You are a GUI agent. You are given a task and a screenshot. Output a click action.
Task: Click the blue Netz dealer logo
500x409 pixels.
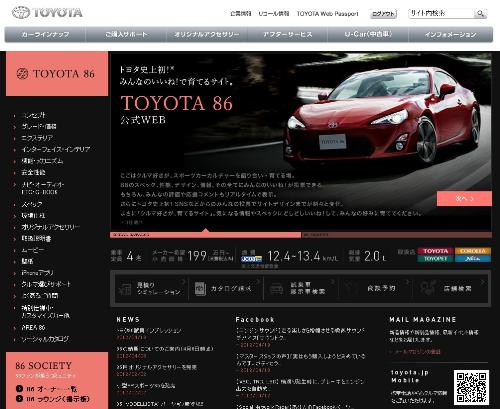click(473, 259)
